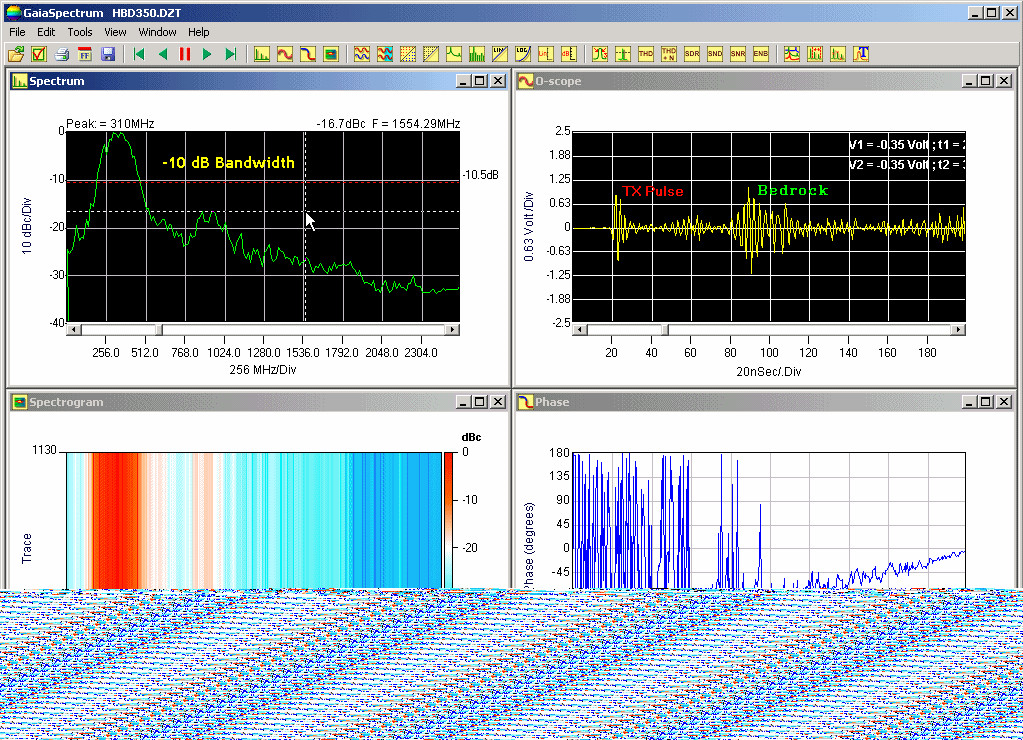Open the Tools menu
Image resolution: width=1023 pixels, height=740 pixels.
[x=79, y=32]
